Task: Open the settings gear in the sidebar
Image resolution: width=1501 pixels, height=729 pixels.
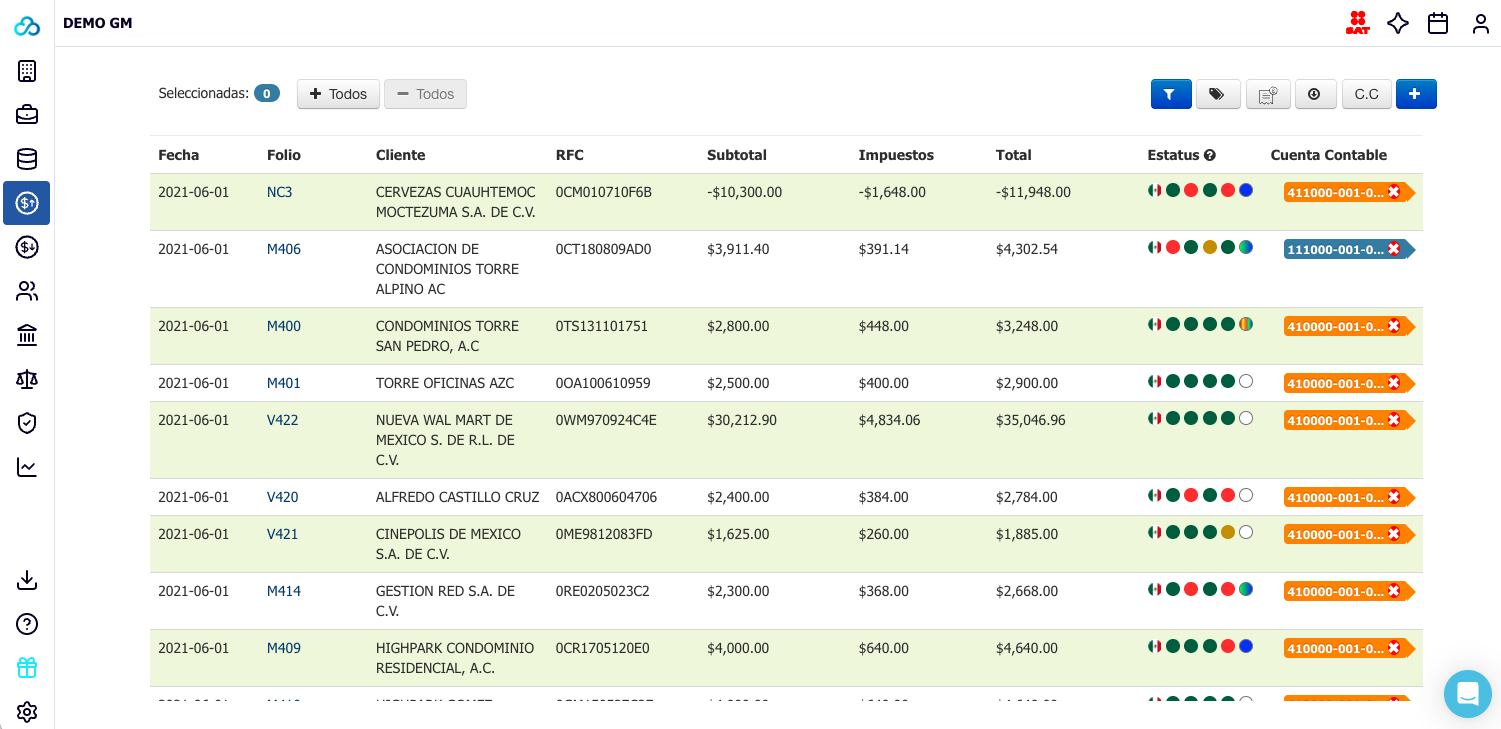Action: [x=27, y=712]
